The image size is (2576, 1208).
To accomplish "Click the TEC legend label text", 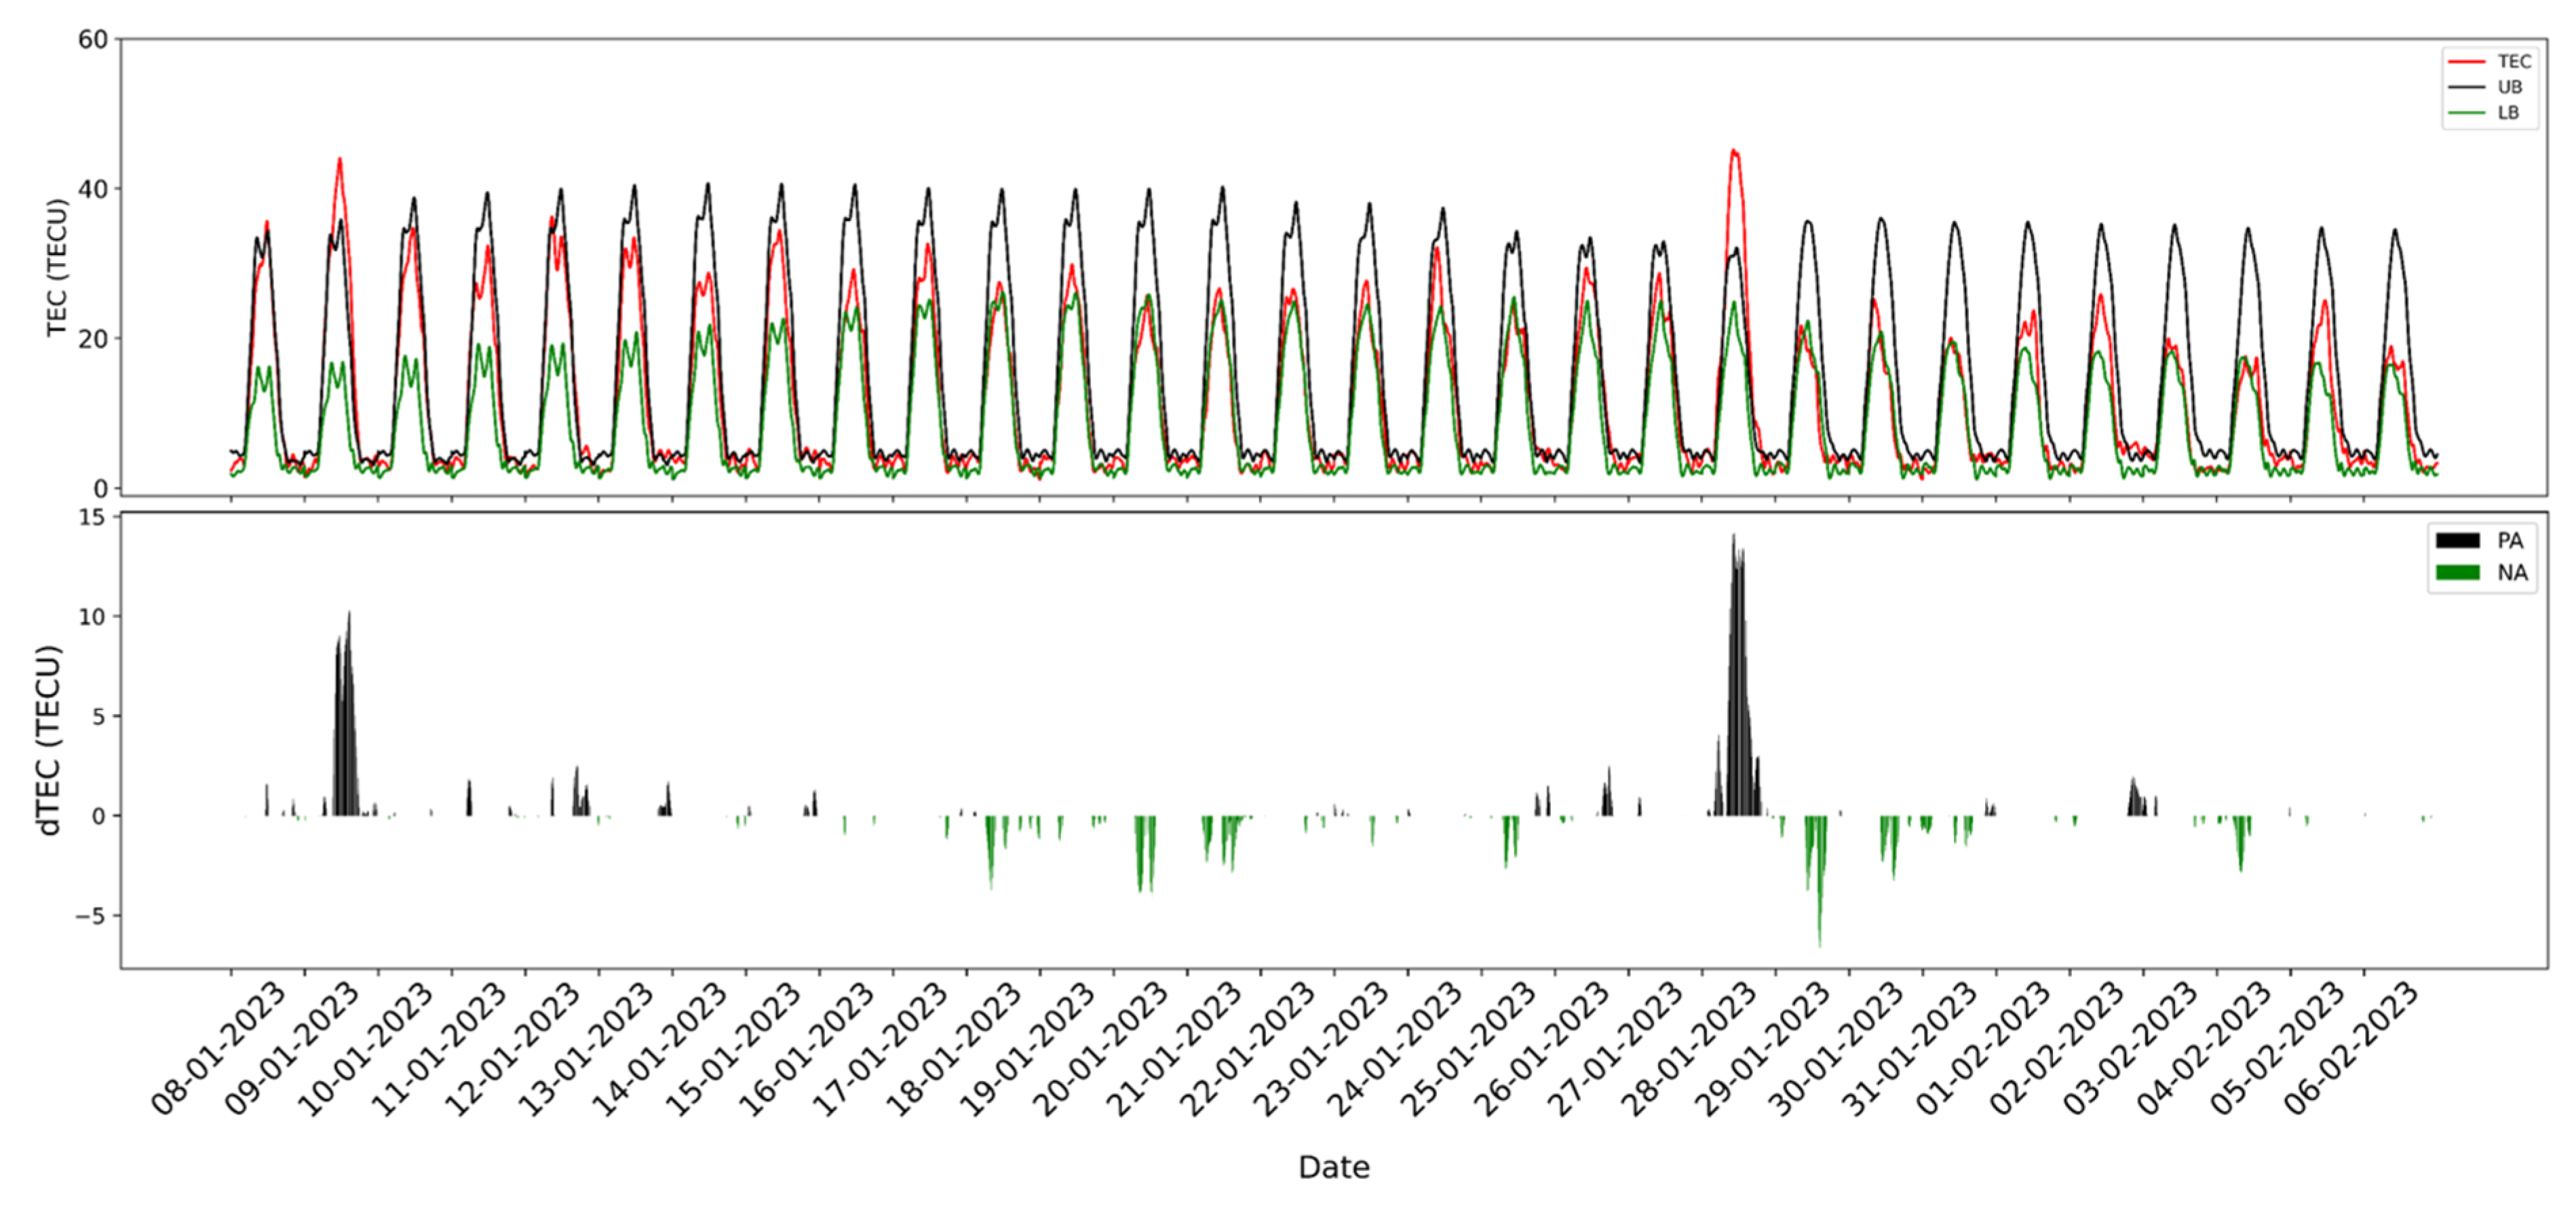I will click(x=2514, y=62).
